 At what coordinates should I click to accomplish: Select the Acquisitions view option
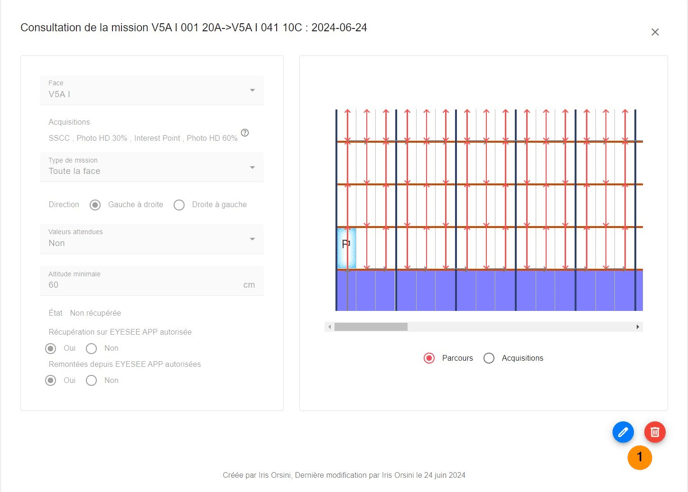pos(489,358)
